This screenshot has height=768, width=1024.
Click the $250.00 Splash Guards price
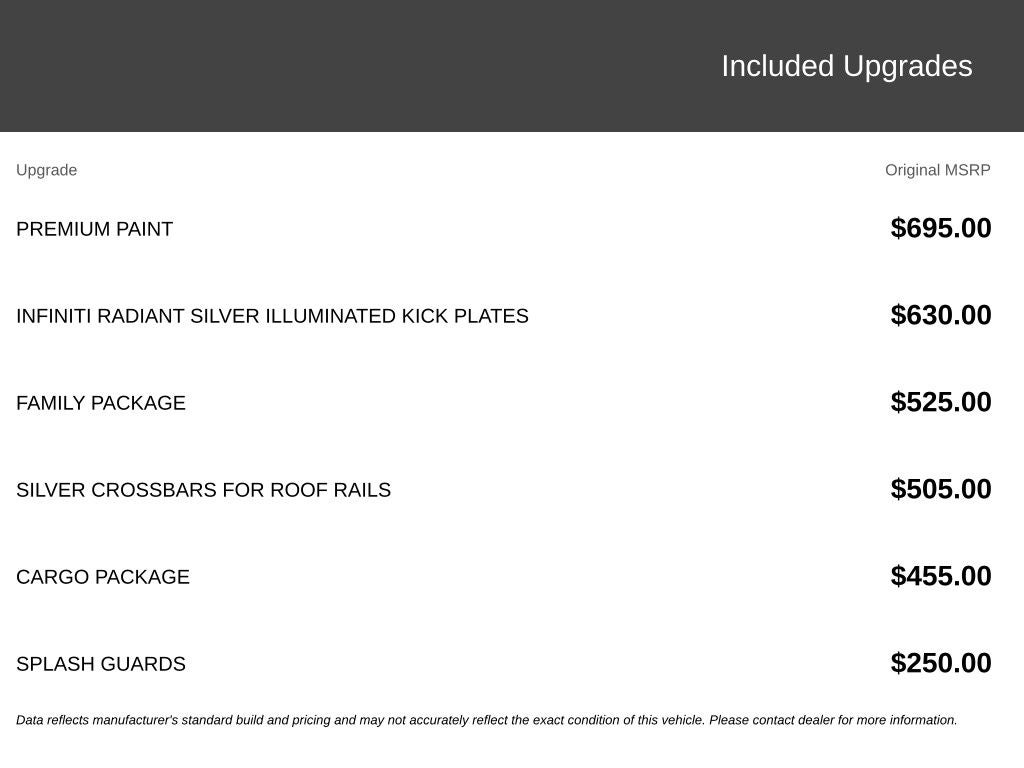[940, 662]
